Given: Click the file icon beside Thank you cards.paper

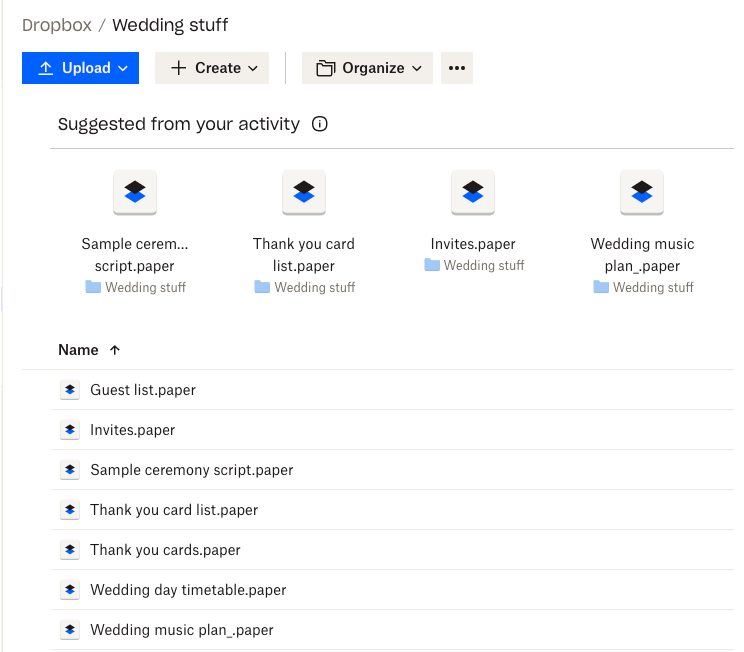Looking at the screenshot, I should (70, 550).
